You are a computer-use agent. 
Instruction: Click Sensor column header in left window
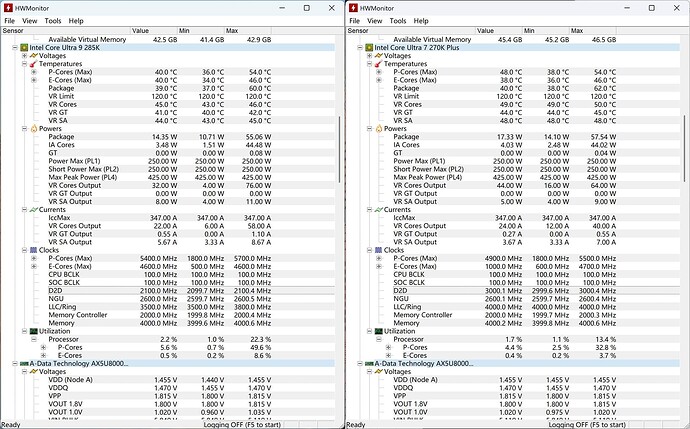[66, 31]
